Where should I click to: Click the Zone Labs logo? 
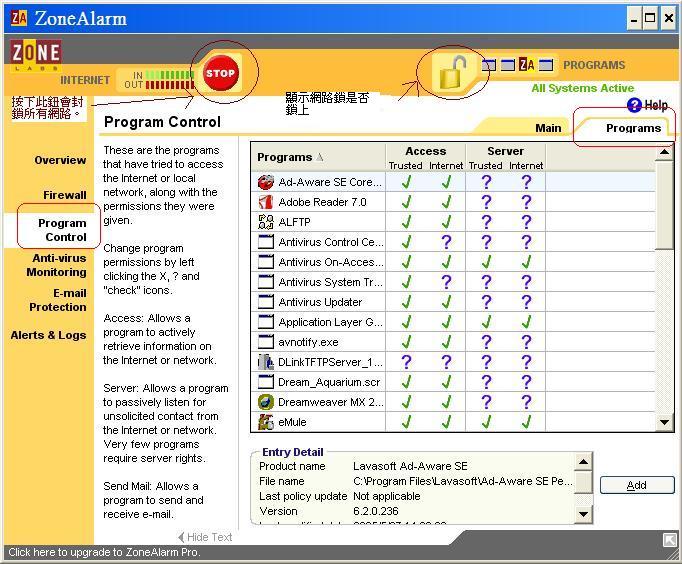click(x=36, y=55)
